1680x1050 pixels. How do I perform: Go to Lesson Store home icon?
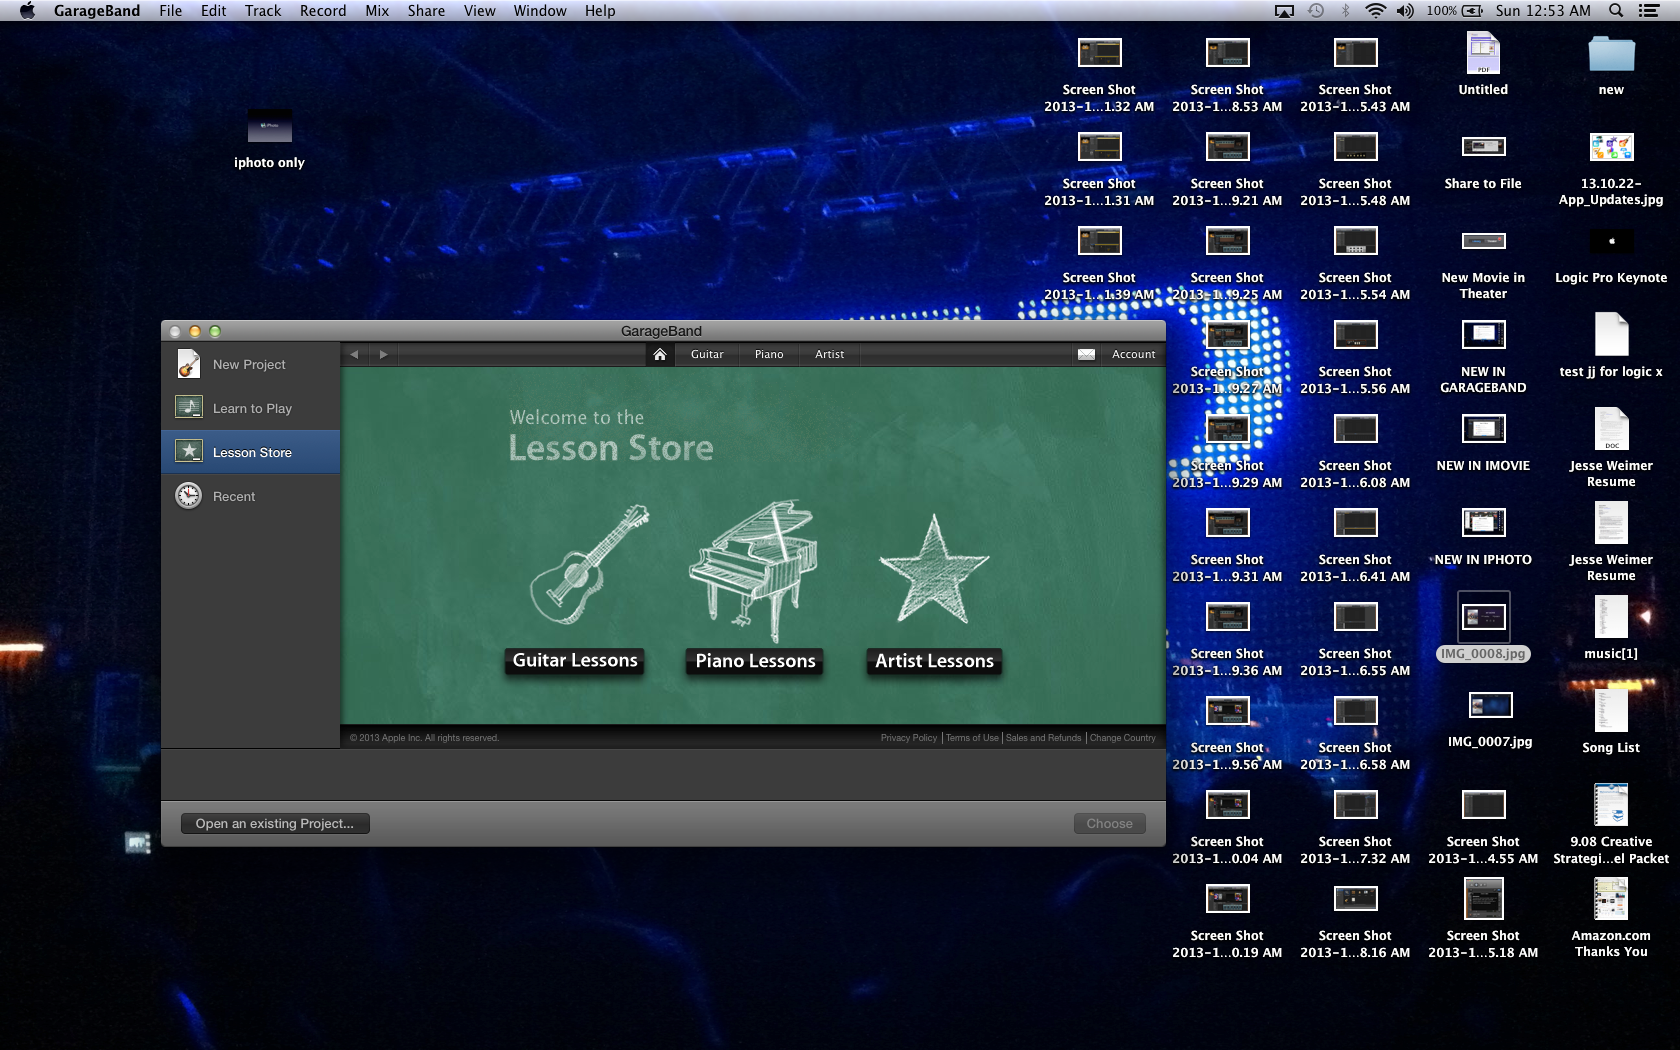click(660, 354)
